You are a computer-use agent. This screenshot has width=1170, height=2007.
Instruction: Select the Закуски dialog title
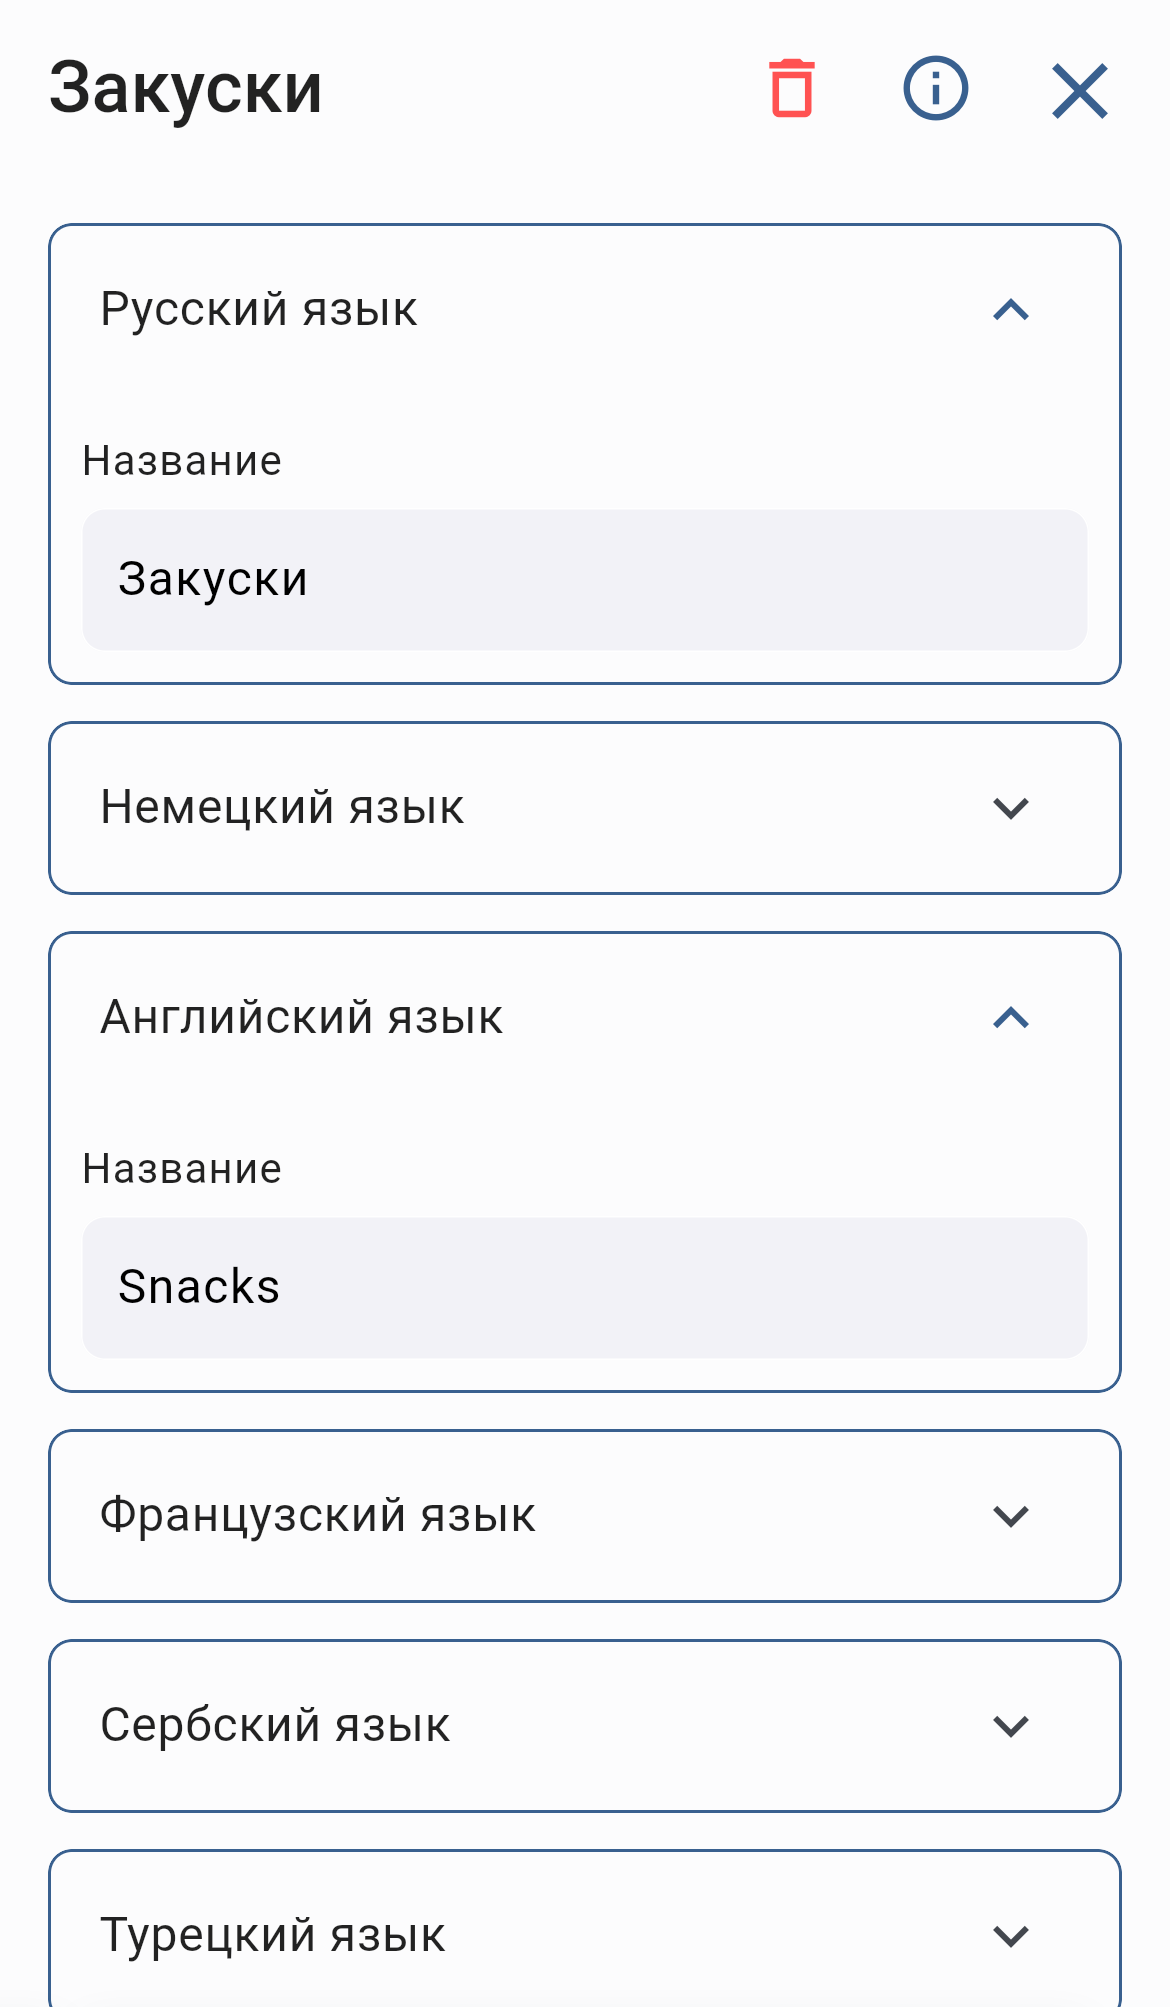[186, 88]
